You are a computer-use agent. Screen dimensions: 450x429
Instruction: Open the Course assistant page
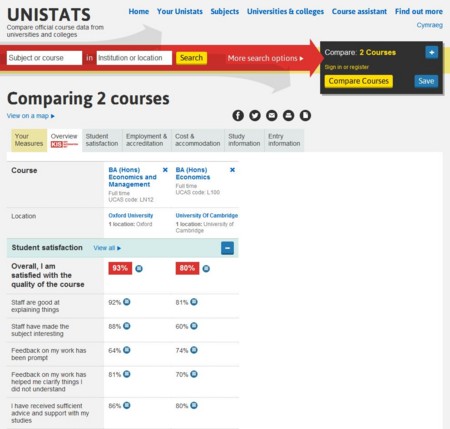tap(359, 11)
